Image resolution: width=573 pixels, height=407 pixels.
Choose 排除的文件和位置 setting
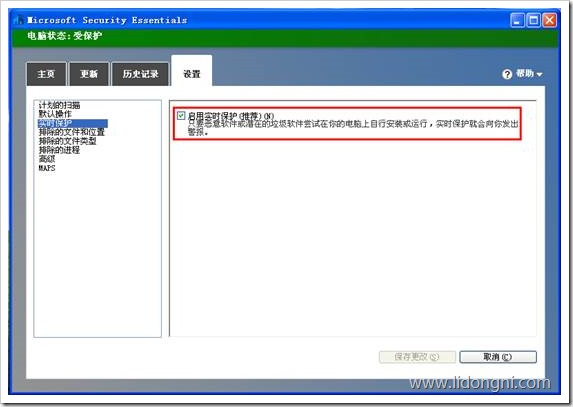pos(72,132)
